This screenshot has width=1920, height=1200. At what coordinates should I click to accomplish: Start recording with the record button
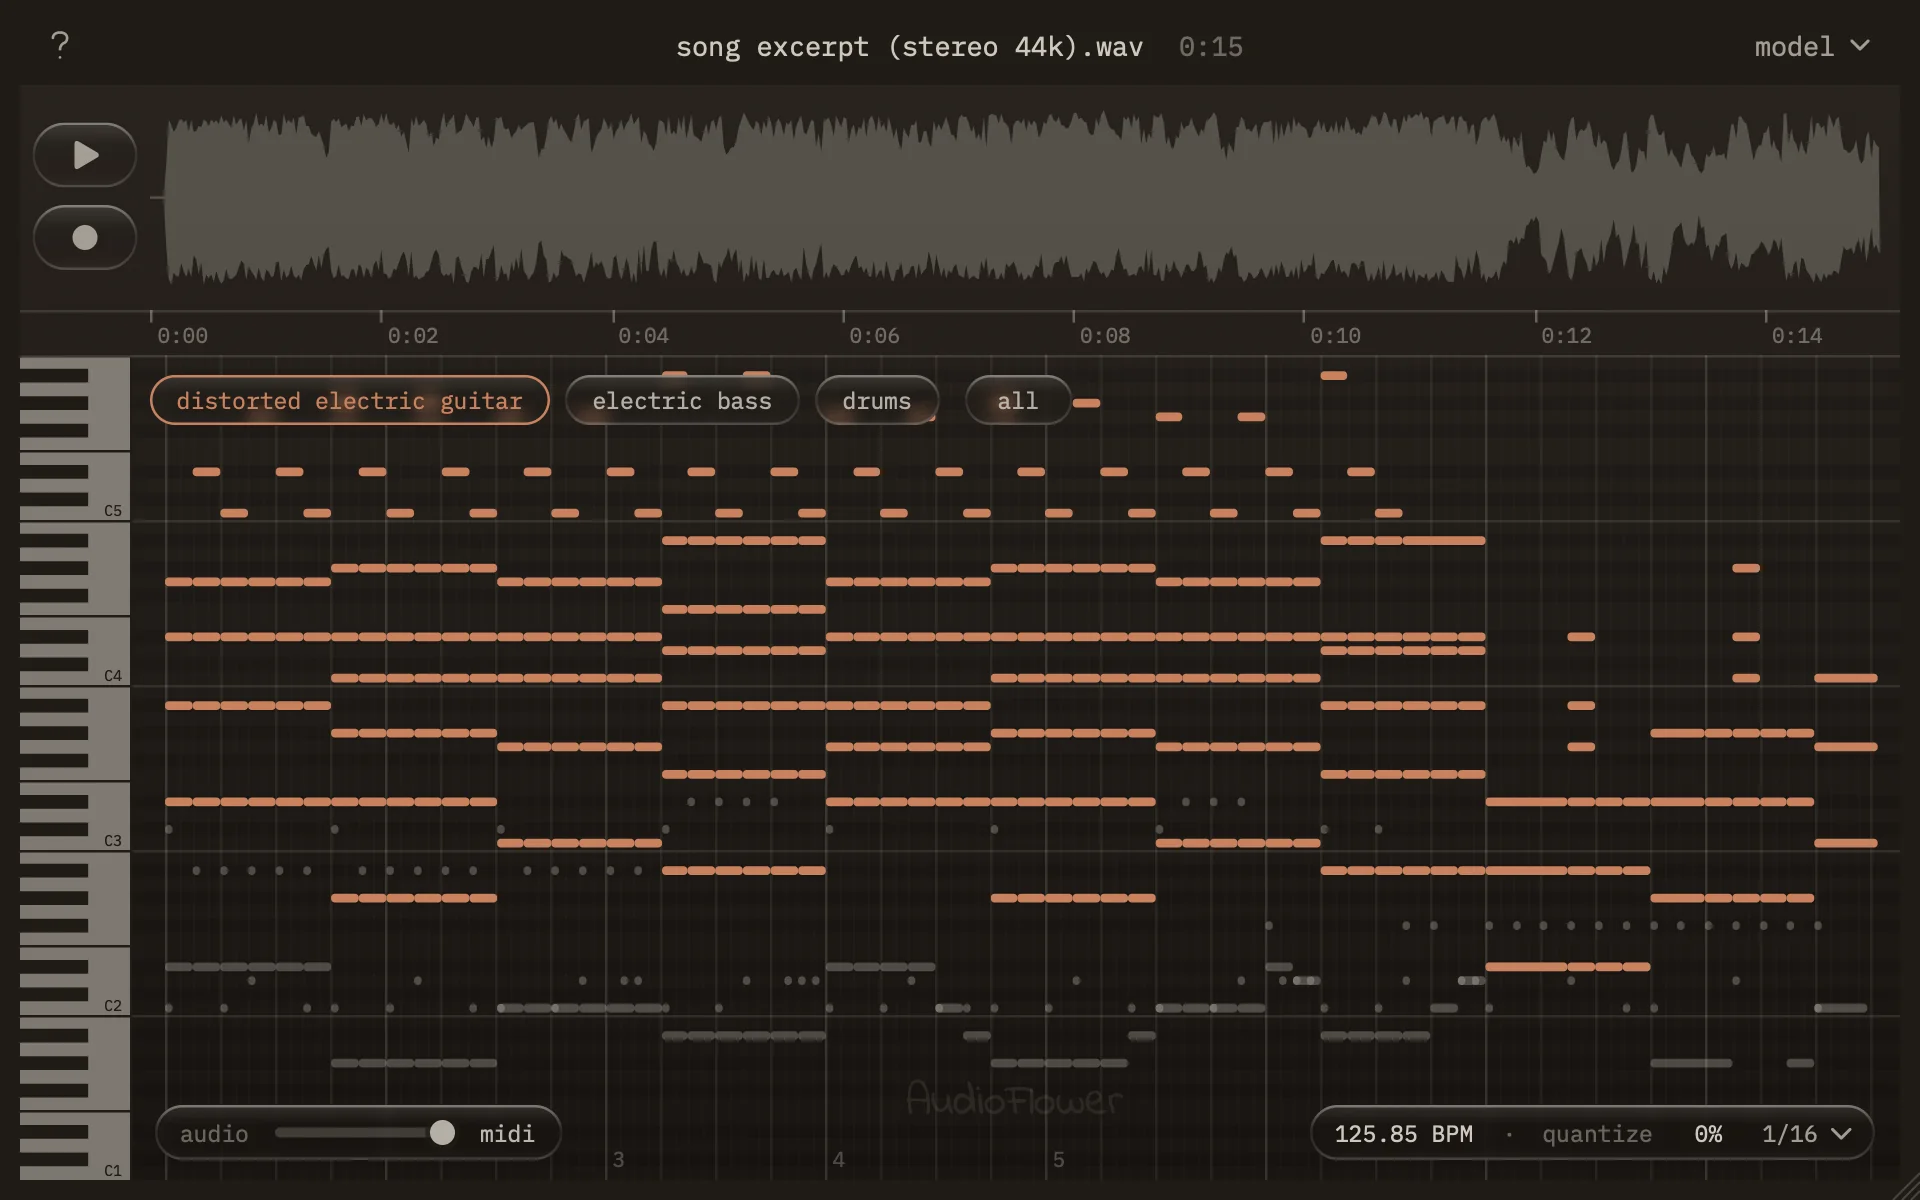pos(85,237)
